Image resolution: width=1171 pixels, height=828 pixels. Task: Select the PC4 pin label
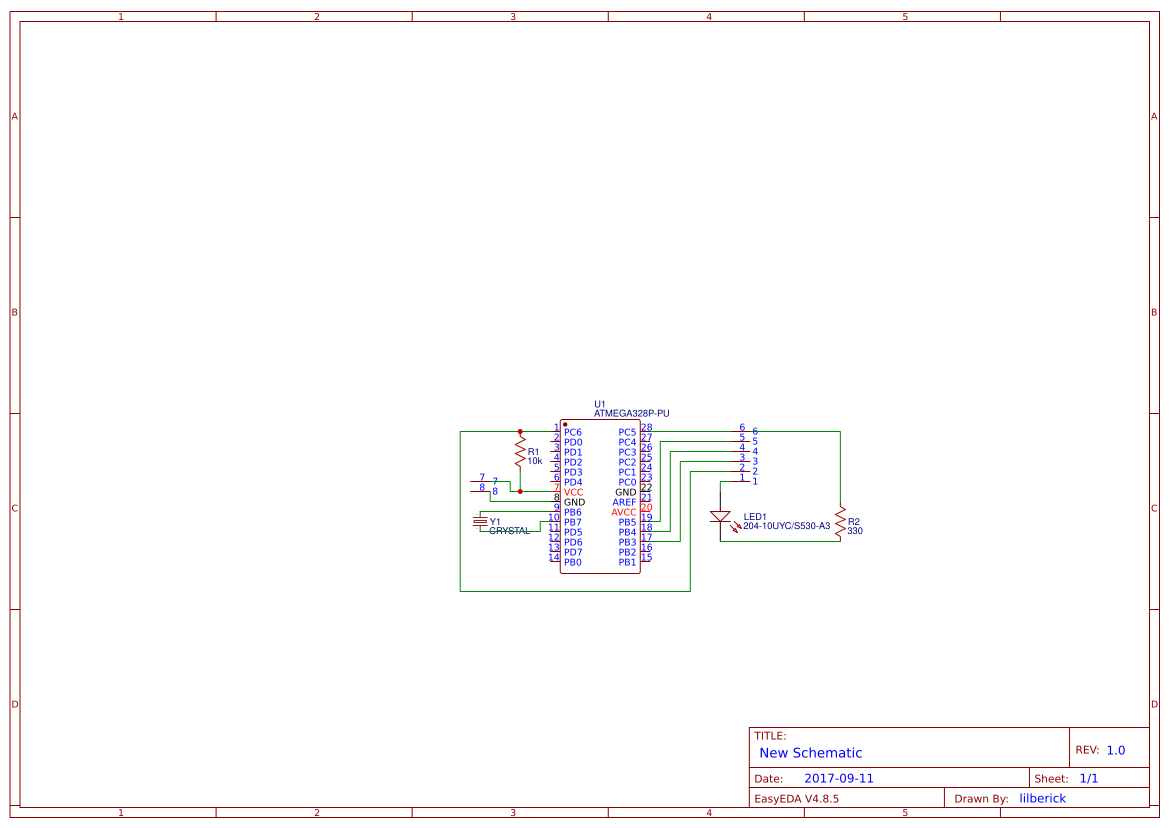pyautogui.click(x=627, y=442)
